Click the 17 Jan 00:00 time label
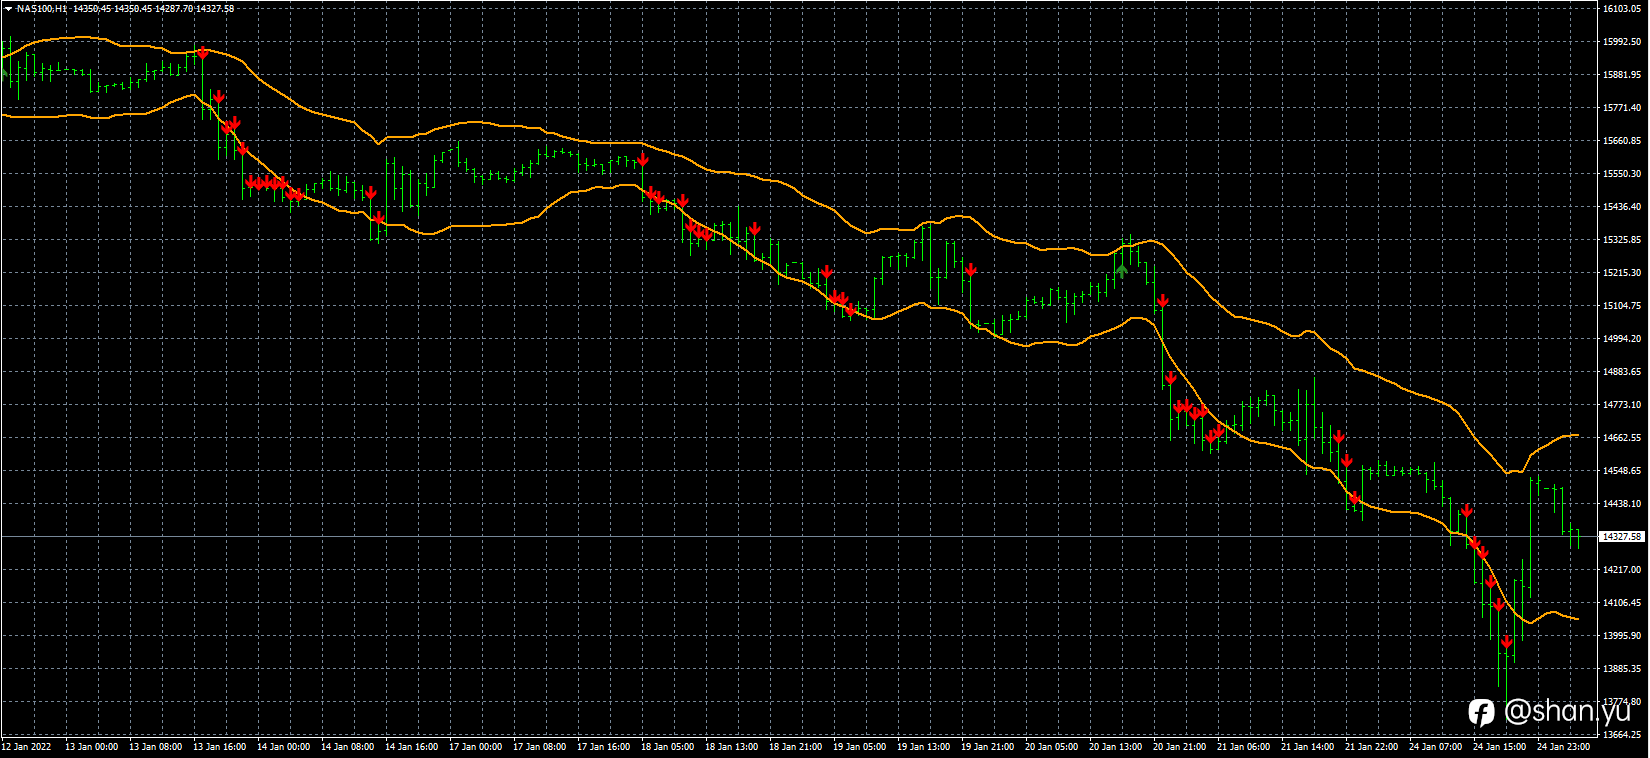The height and width of the screenshot is (758, 1650). tap(475, 746)
